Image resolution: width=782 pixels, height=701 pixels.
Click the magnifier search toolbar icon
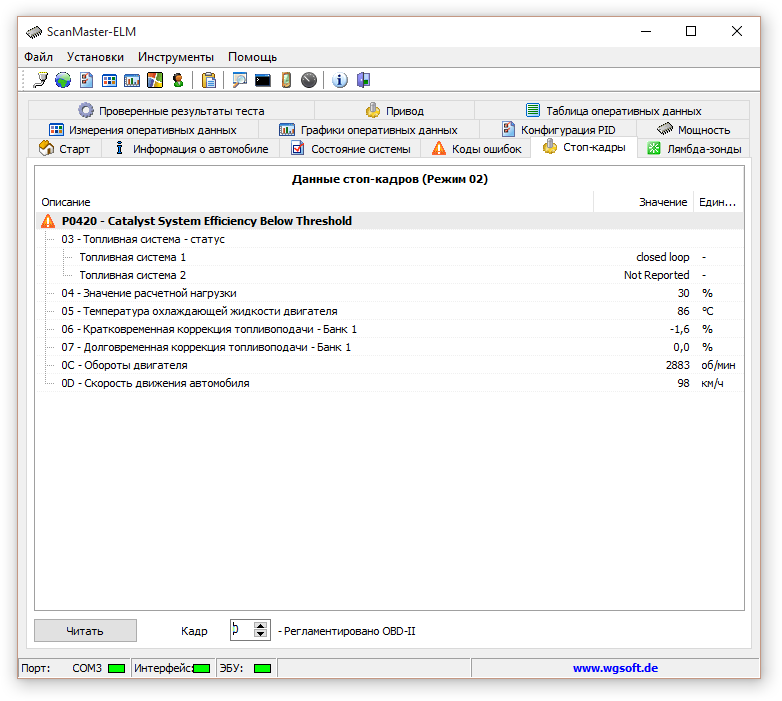(240, 80)
